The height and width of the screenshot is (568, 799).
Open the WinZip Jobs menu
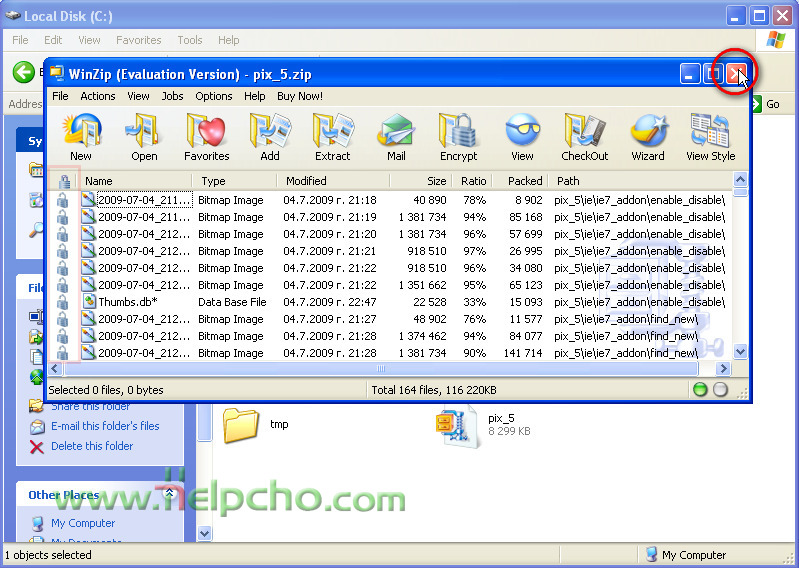(x=172, y=96)
